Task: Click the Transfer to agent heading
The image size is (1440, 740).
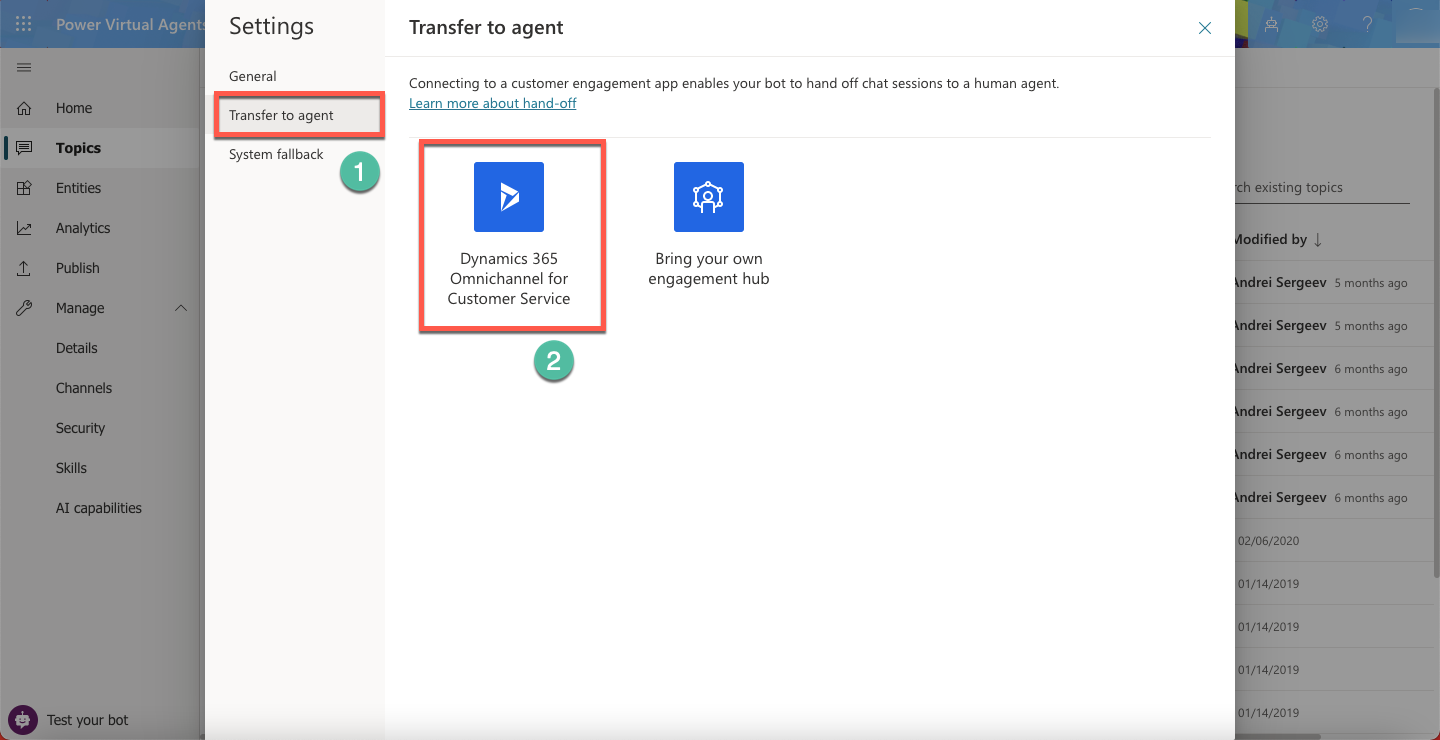Action: click(x=486, y=28)
